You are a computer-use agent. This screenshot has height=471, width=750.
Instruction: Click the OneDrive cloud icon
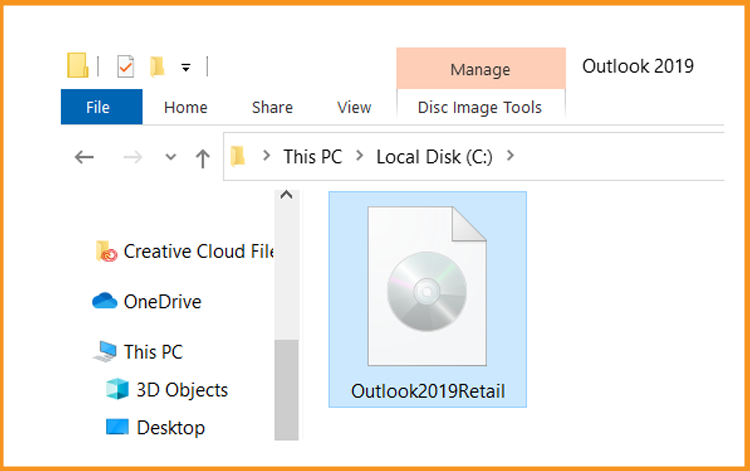coord(105,301)
